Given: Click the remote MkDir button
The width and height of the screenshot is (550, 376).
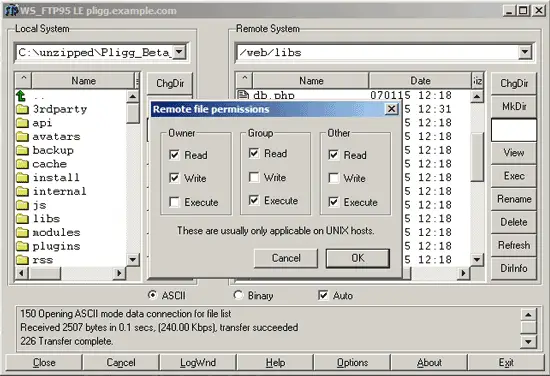Looking at the screenshot, I should (x=514, y=106).
